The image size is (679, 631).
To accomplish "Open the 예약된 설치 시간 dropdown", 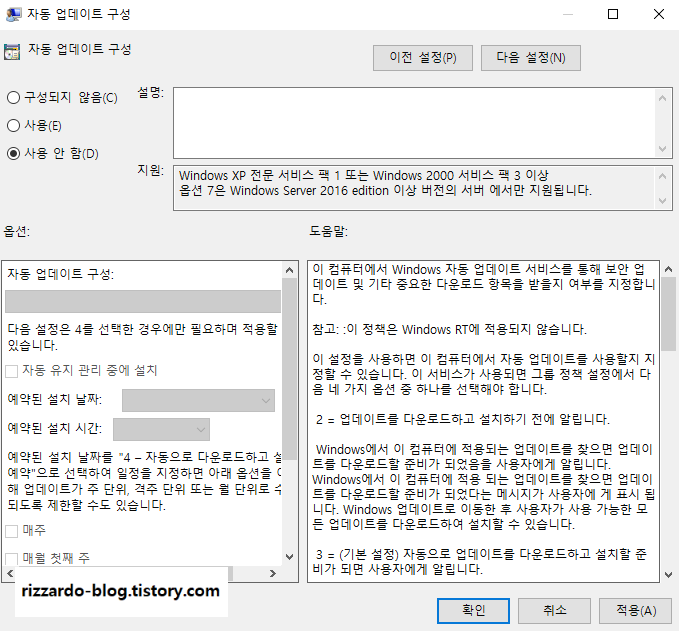I will coord(161,429).
